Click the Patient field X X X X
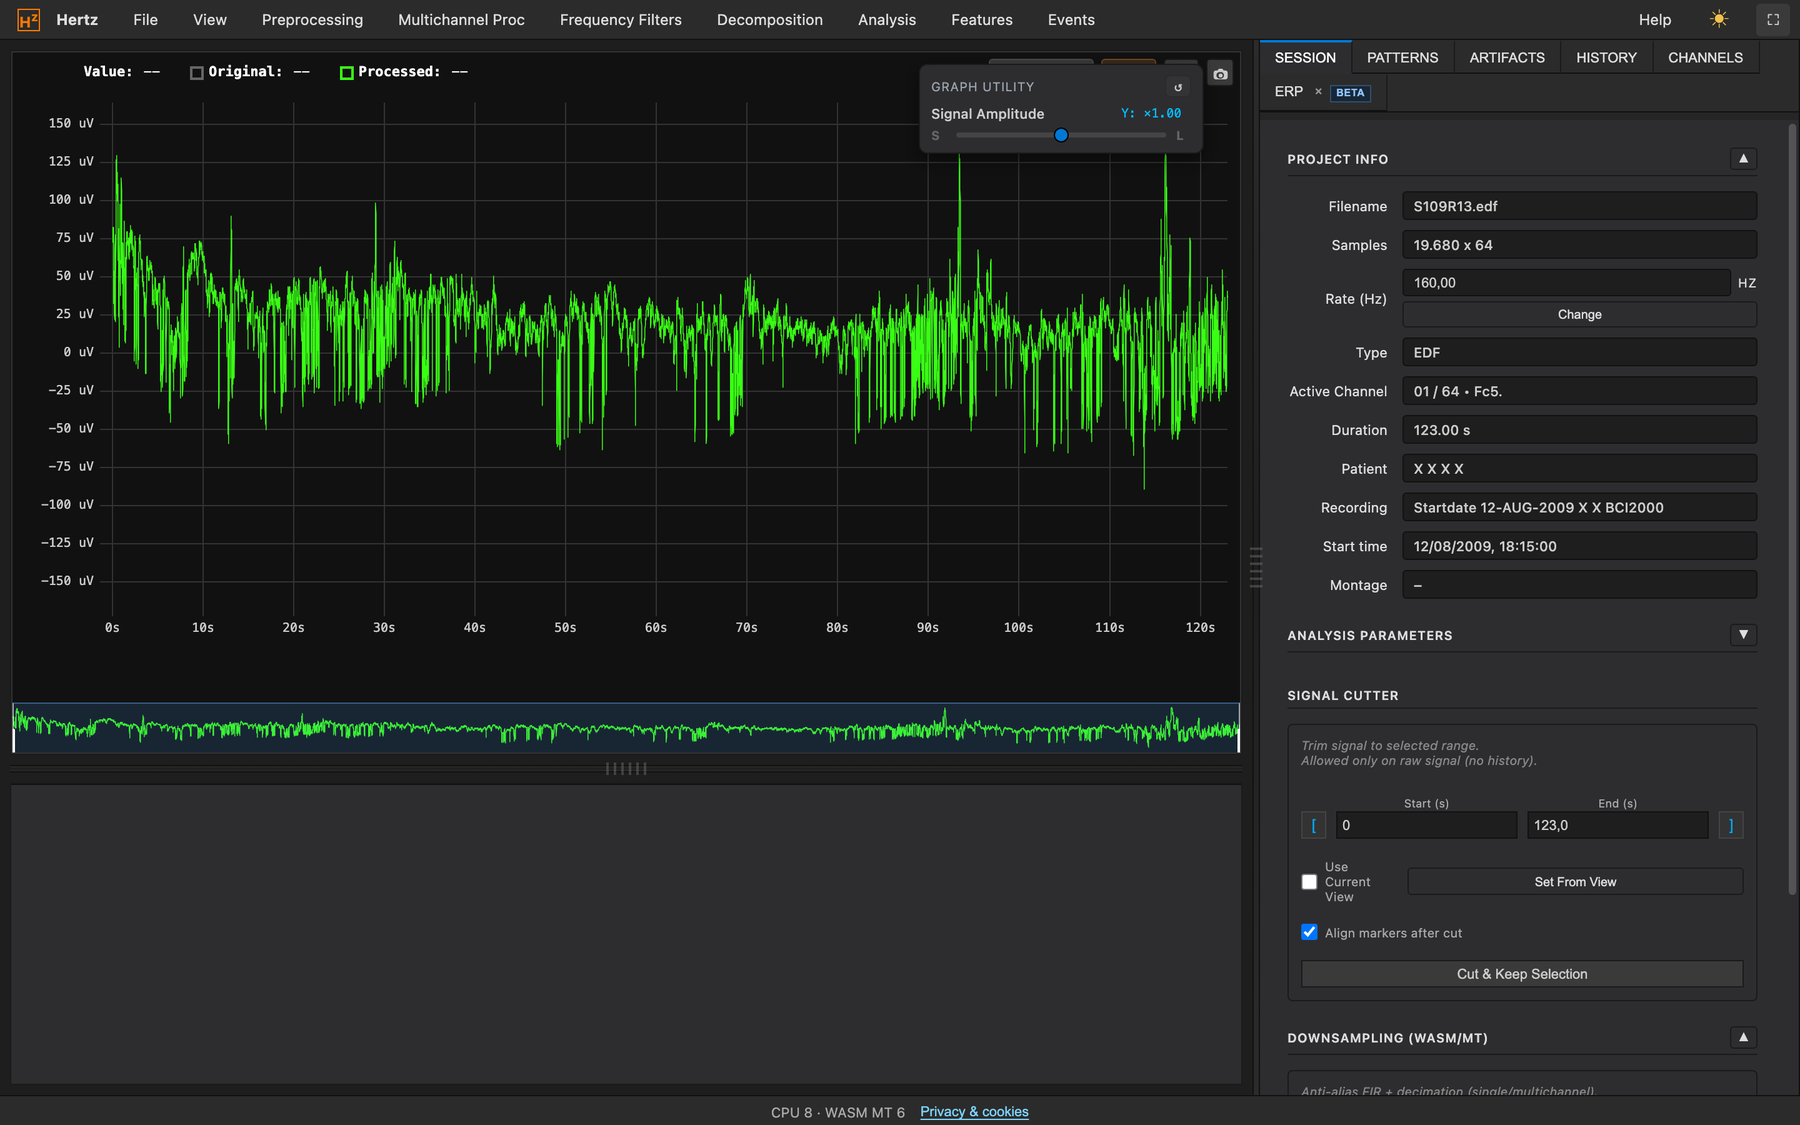 tap(1579, 469)
